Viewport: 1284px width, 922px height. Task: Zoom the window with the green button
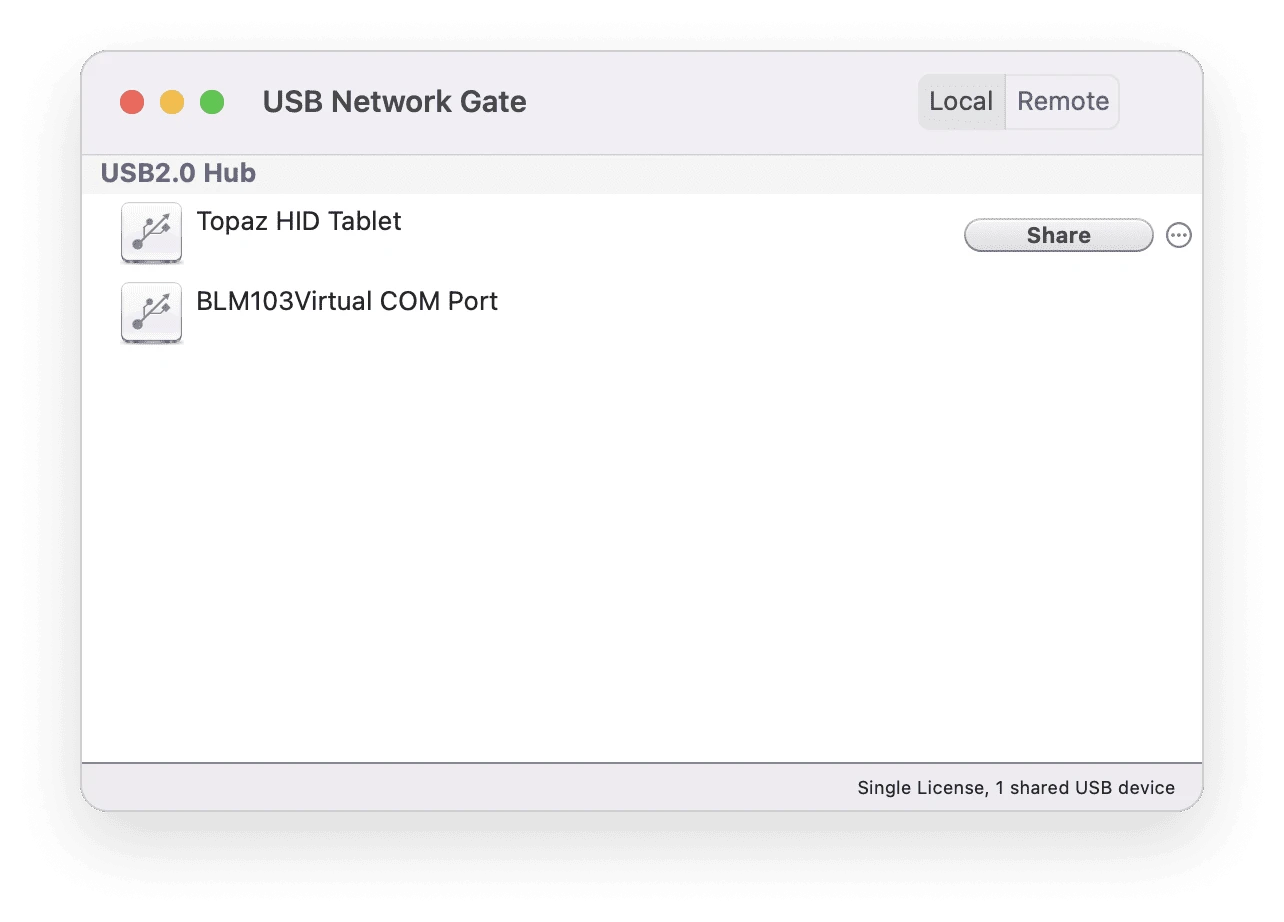[x=212, y=101]
